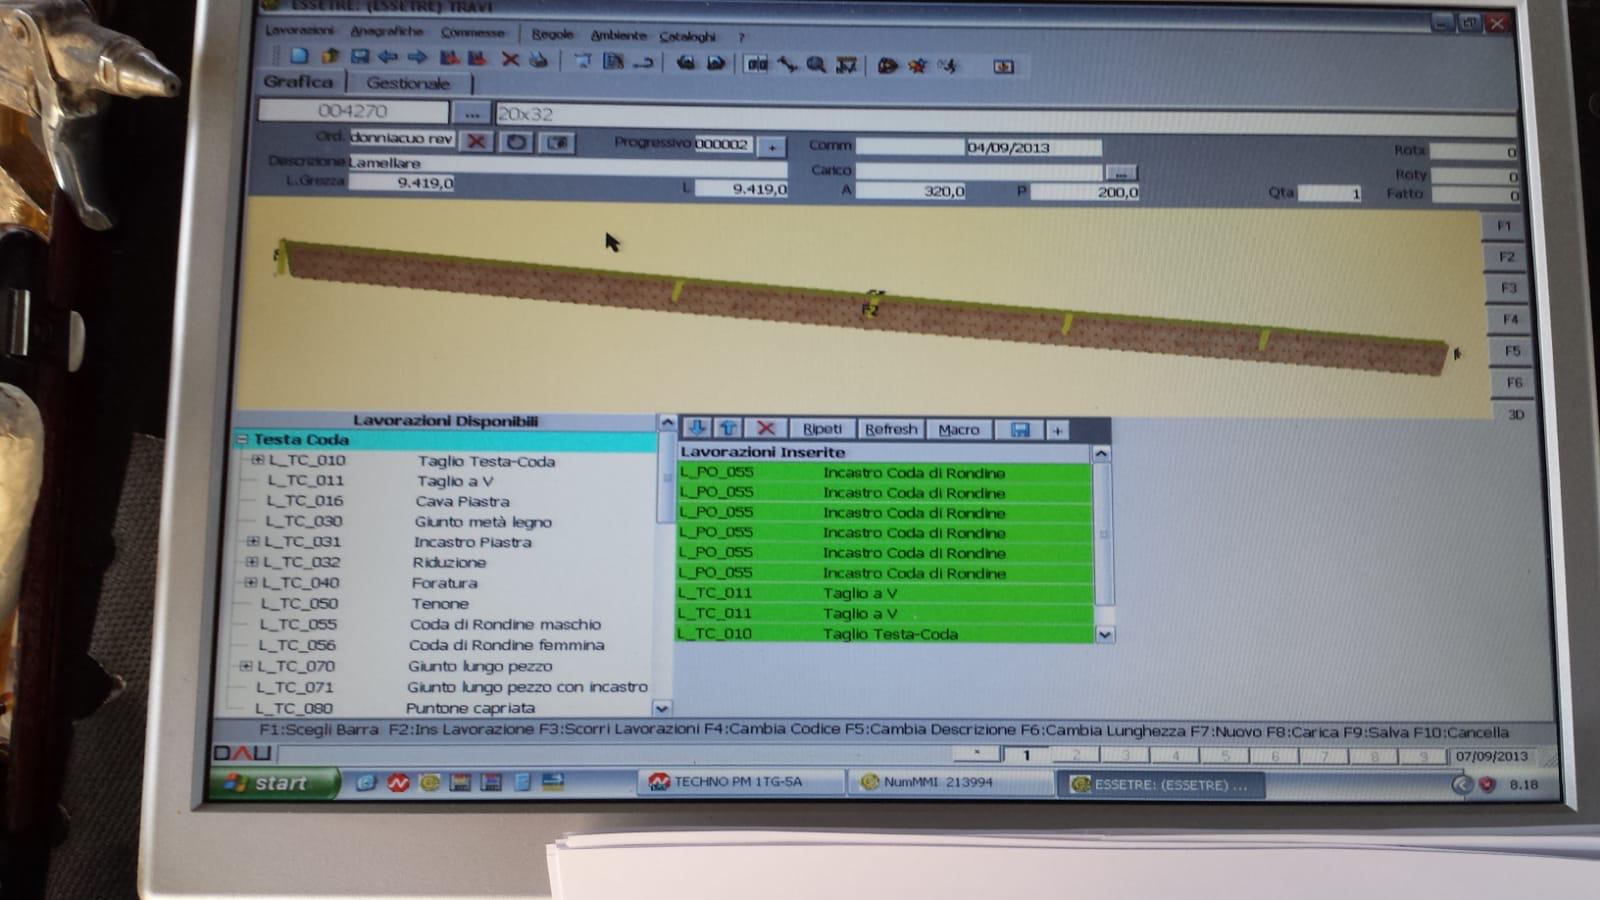The height and width of the screenshot is (900, 1600).
Task: Select L_TC_056 Coda di Rondine femmina
Action: point(431,645)
